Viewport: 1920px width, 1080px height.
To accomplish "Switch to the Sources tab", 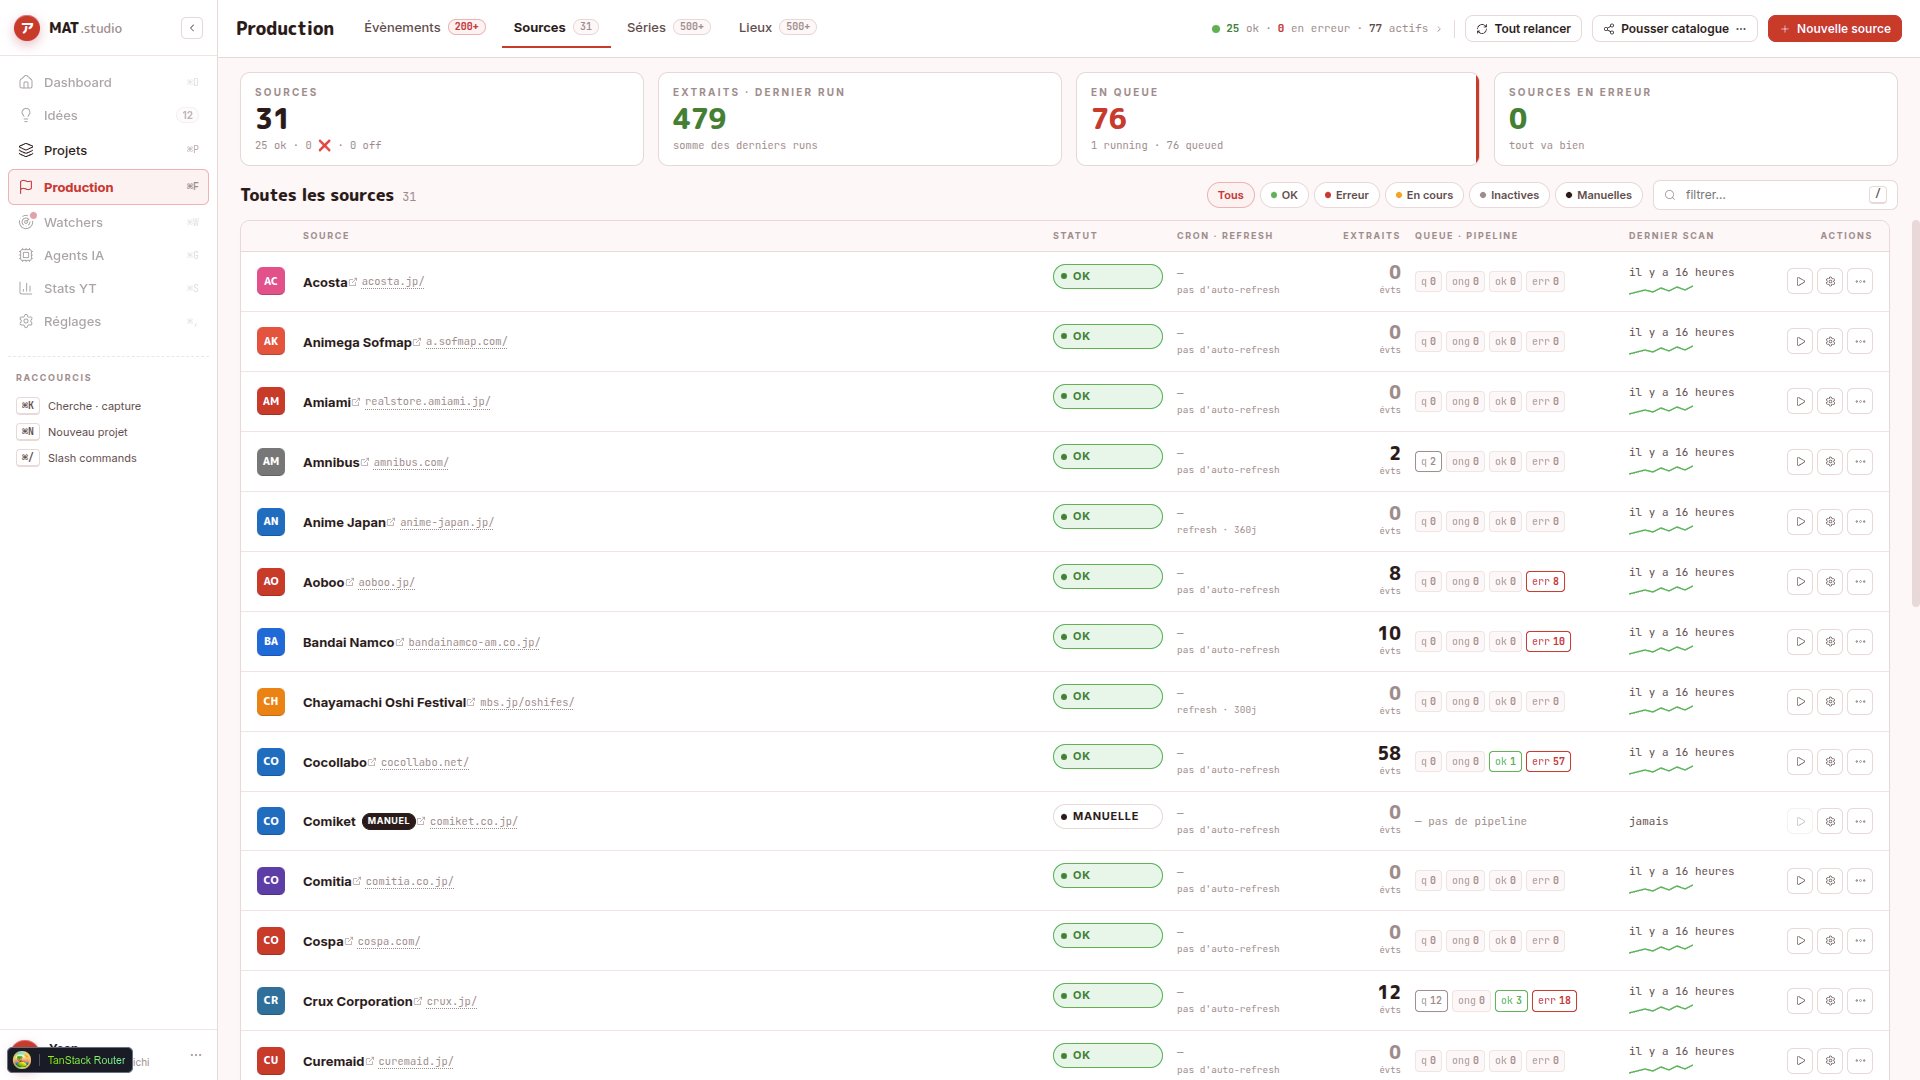I will tap(556, 28).
